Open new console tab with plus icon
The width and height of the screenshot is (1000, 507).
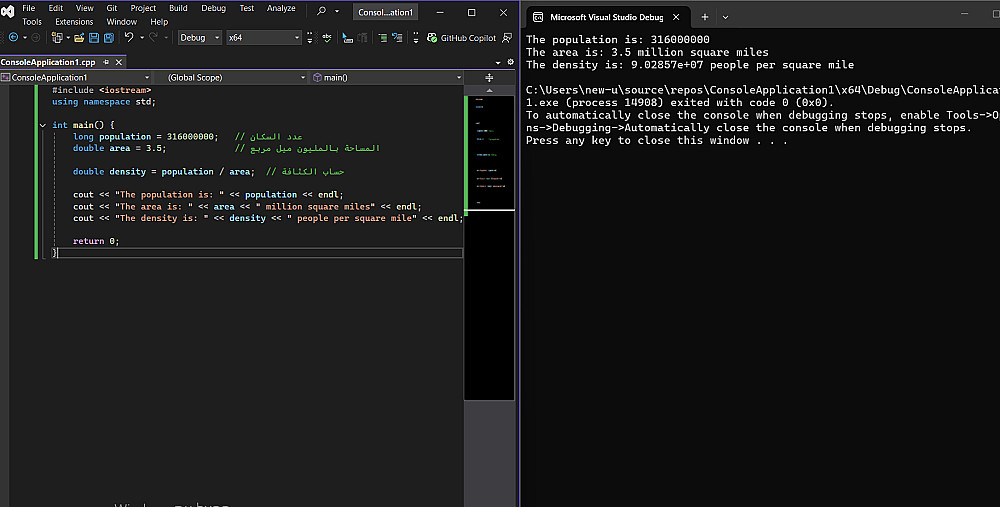[704, 17]
